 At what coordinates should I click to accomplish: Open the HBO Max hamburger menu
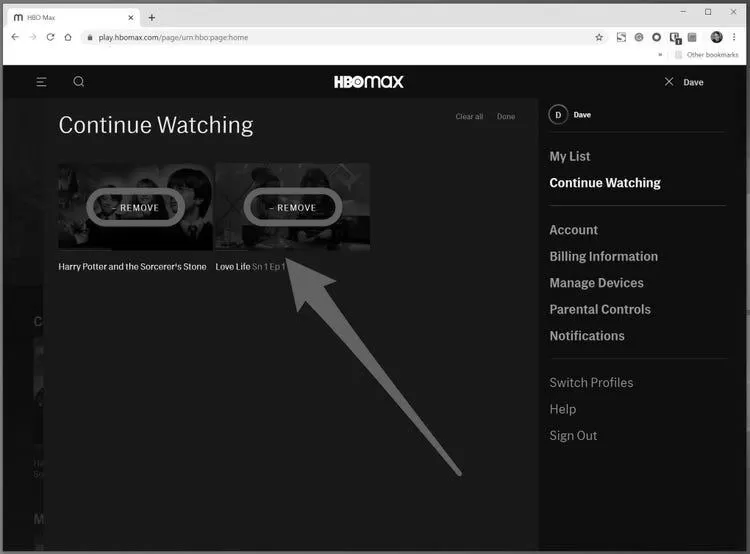42,82
